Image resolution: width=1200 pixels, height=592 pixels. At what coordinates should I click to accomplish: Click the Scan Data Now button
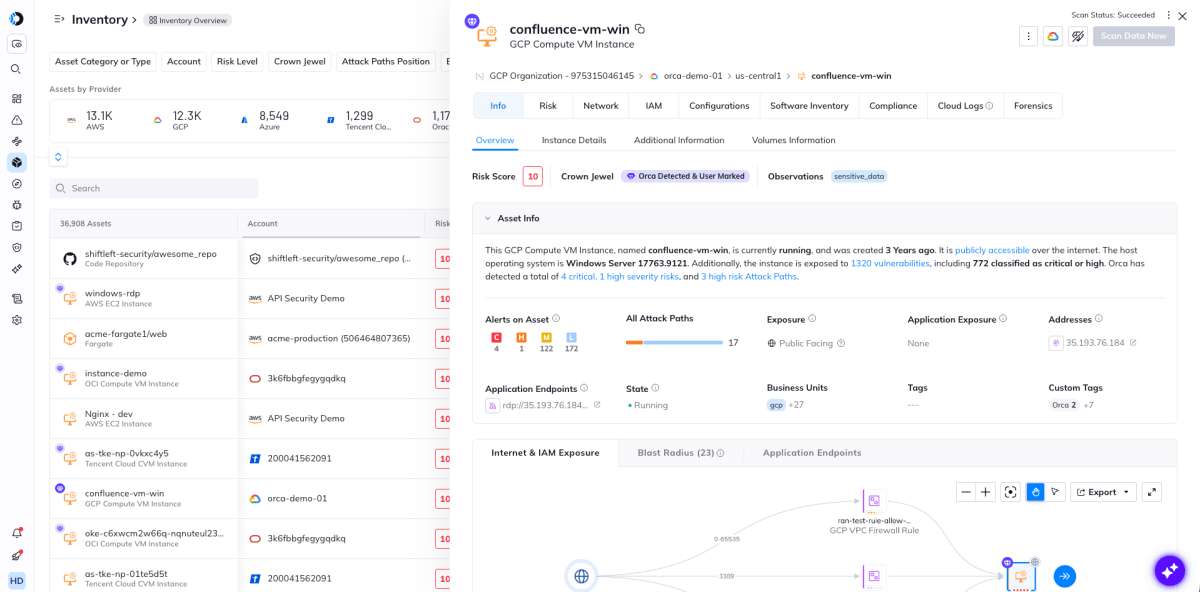coord(1134,36)
